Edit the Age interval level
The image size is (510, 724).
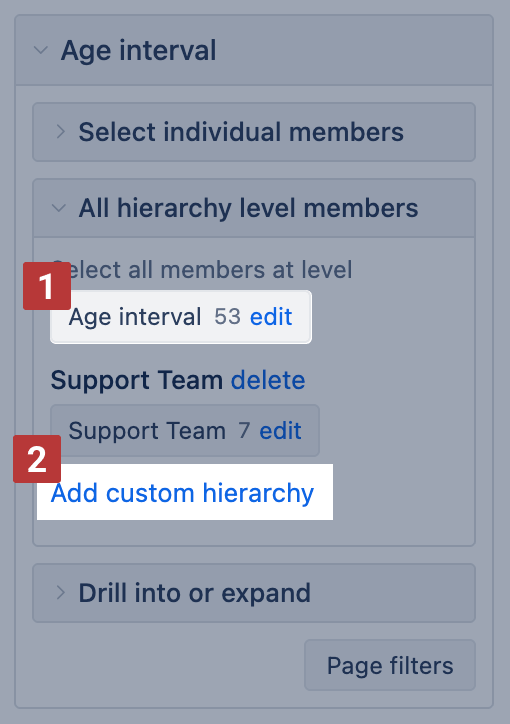click(x=271, y=317)
